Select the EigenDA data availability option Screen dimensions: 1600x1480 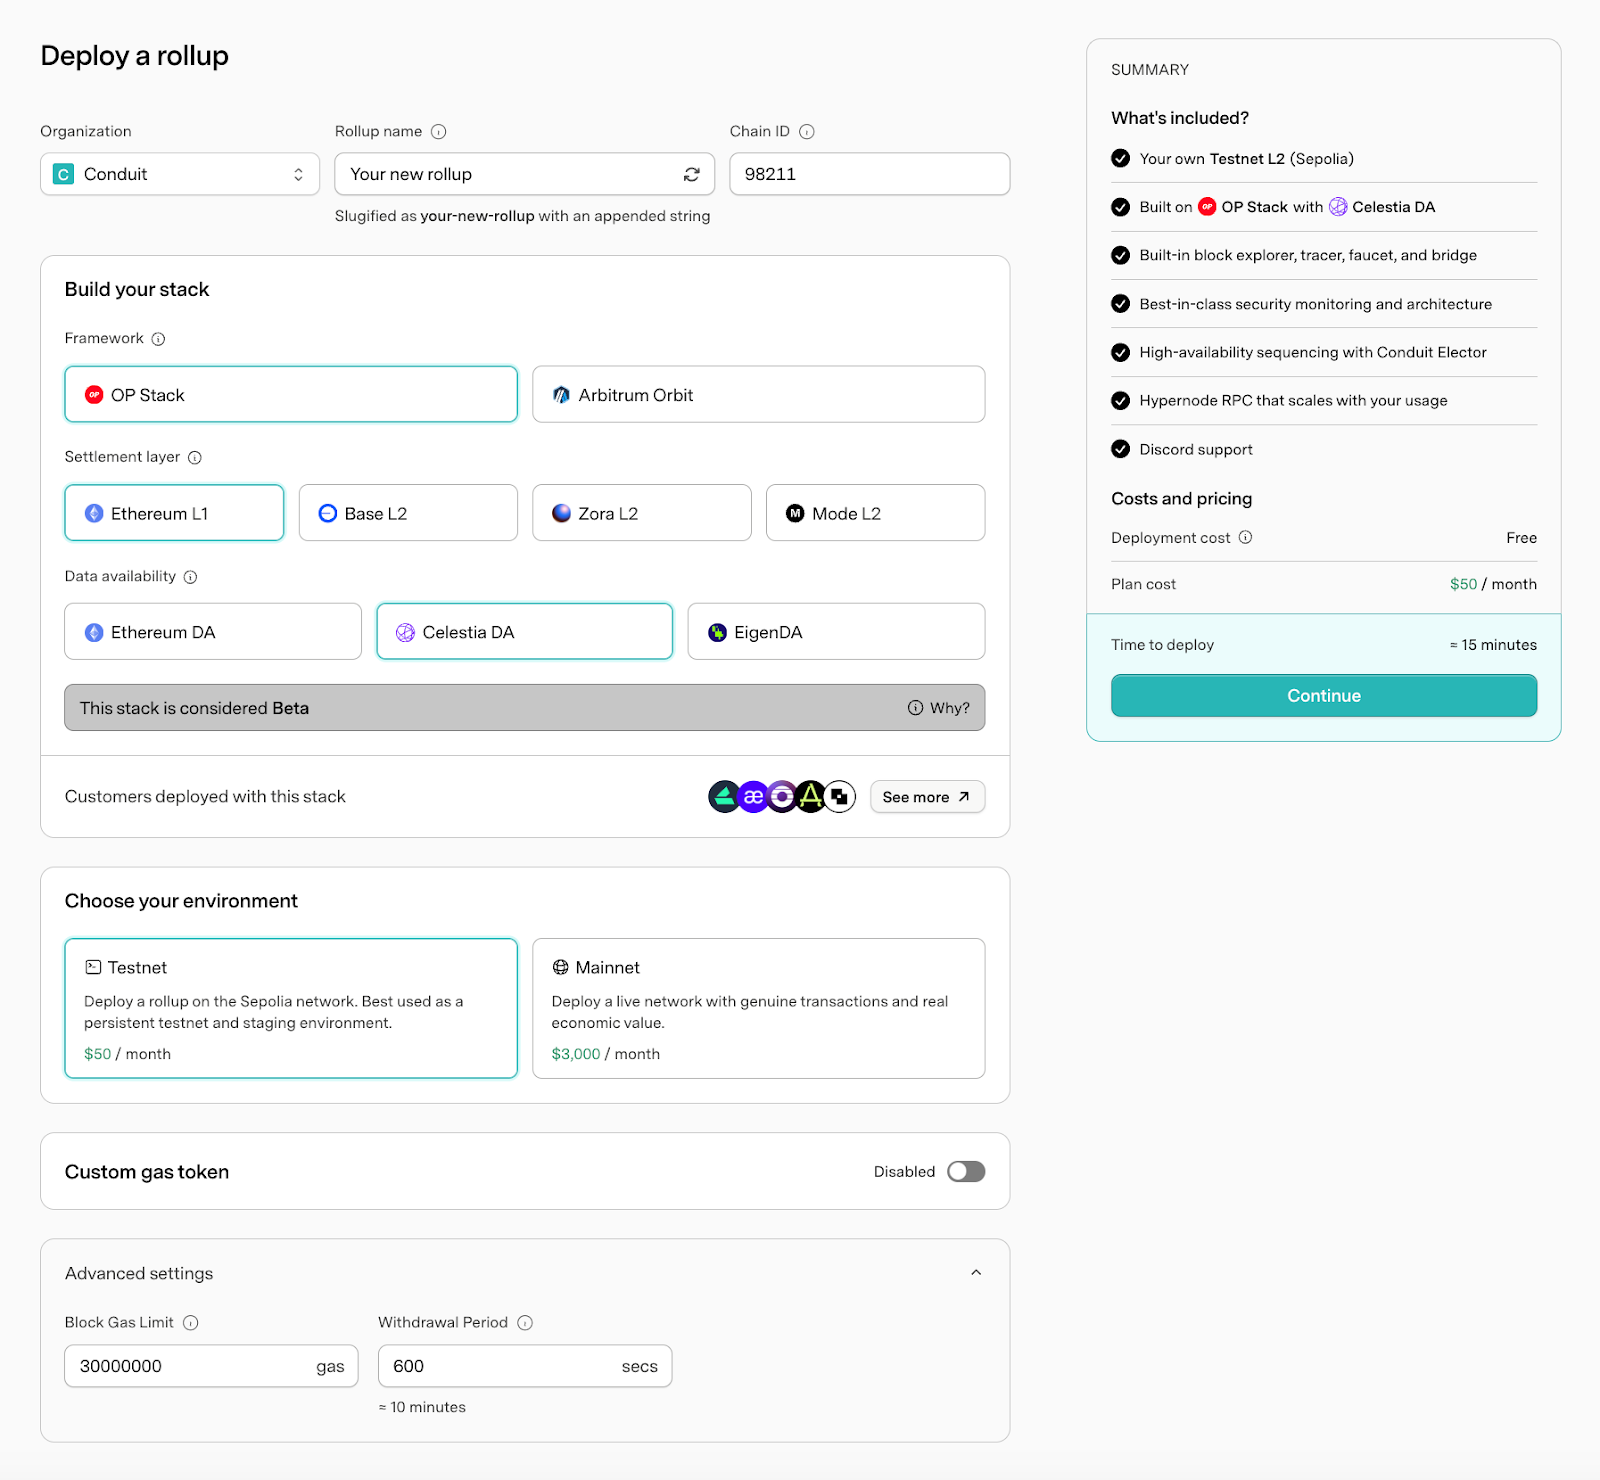[835, 632]
